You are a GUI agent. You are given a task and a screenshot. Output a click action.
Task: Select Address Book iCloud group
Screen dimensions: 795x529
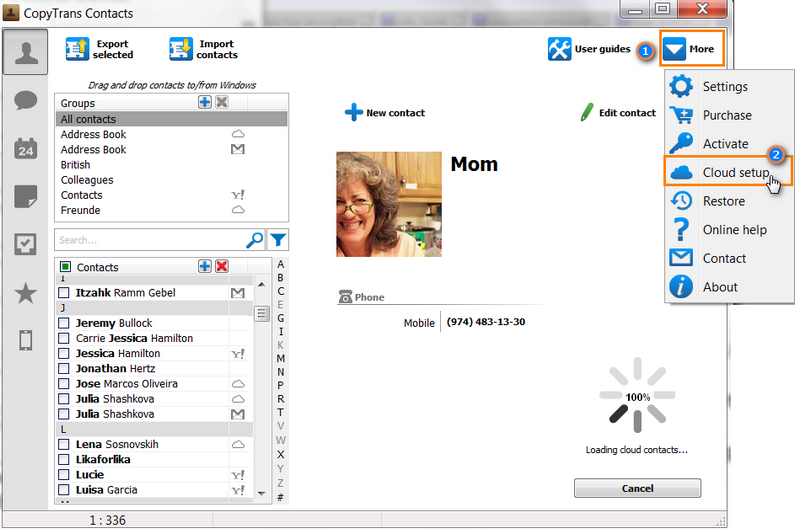171,134
